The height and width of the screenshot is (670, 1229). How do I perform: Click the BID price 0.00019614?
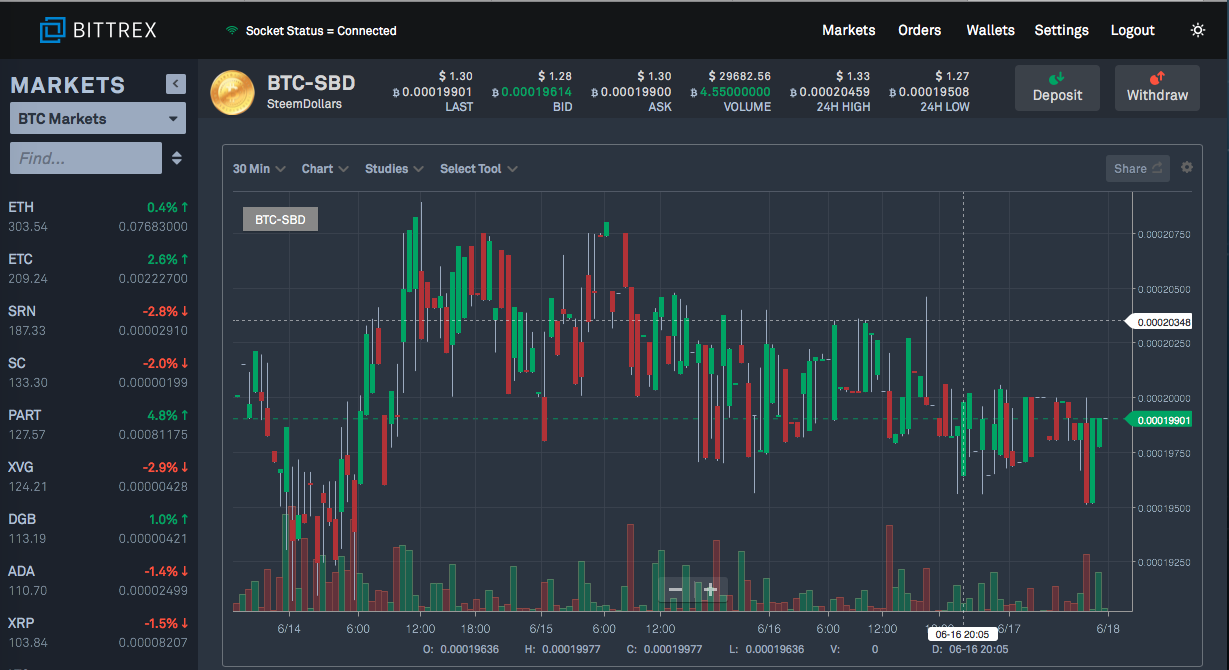[532, 92]
